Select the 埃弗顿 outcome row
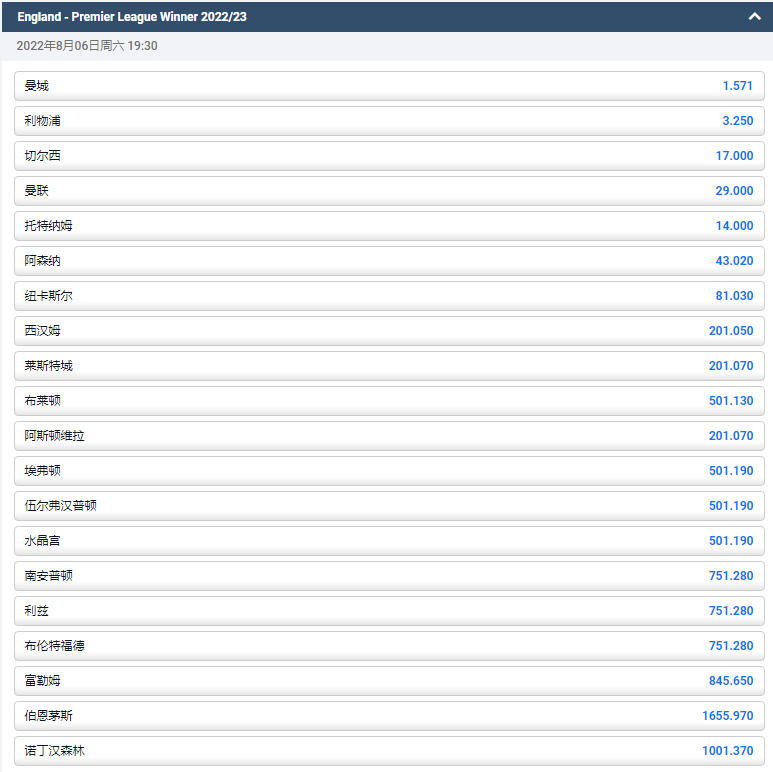 coord(389,471)
